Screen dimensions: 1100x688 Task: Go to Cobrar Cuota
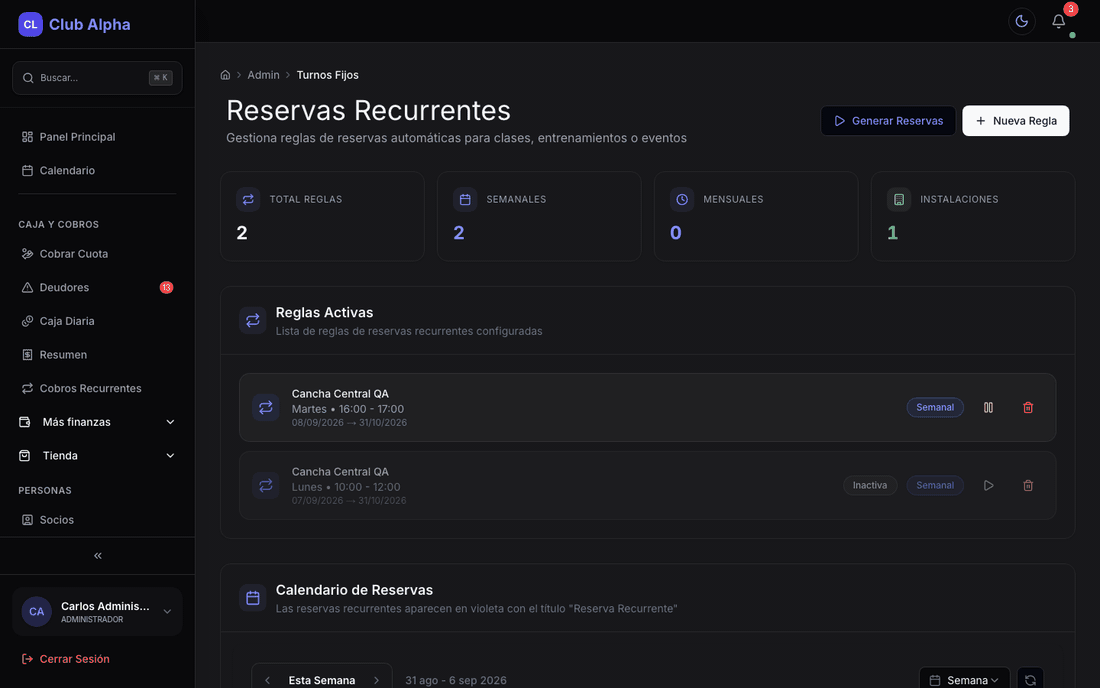point(98,254)
